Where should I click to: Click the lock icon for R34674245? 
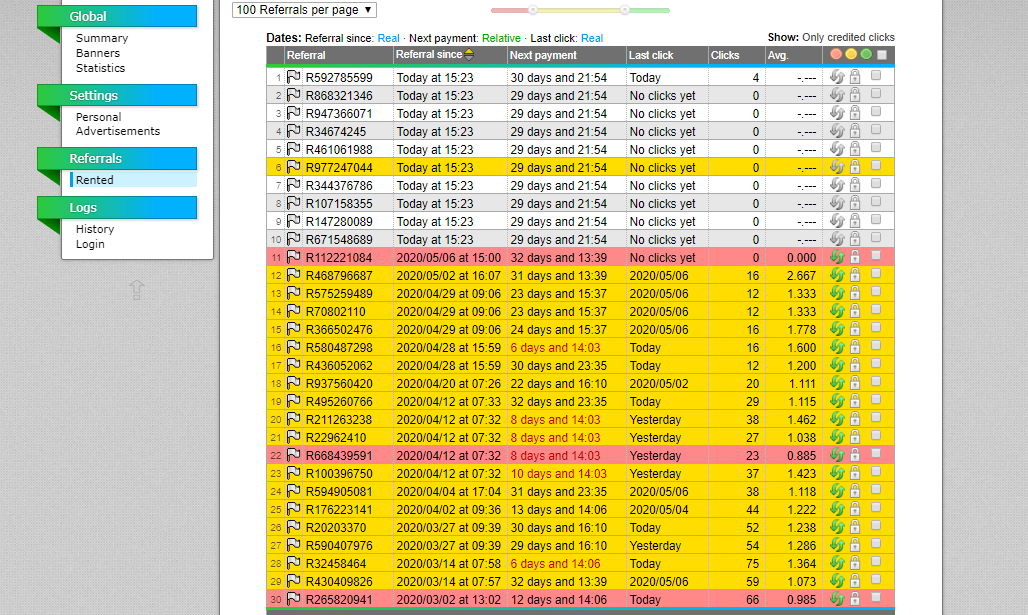(855, 130)
